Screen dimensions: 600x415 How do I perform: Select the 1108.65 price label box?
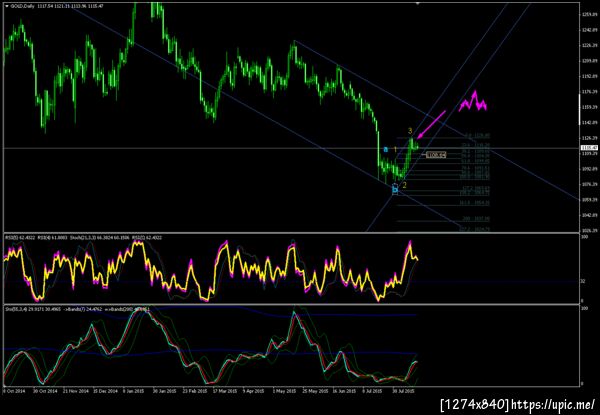click(x=436, y=155)
